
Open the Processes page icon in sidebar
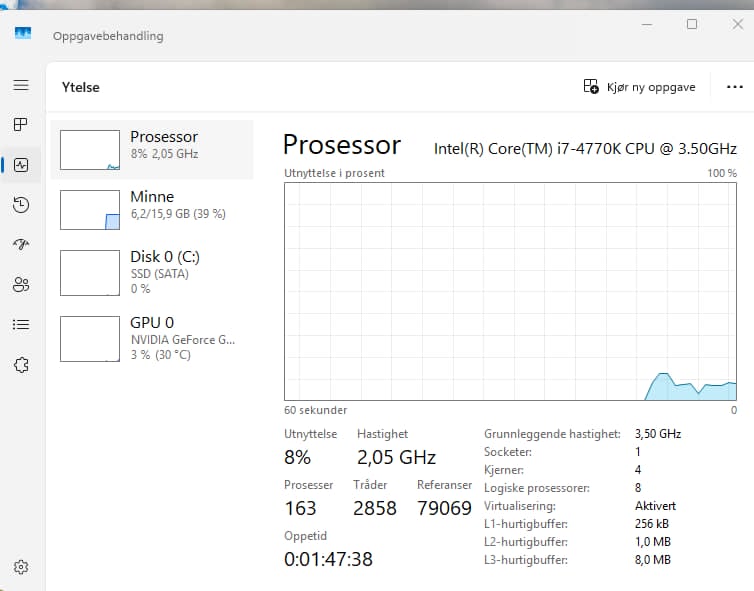pos(21,125)
